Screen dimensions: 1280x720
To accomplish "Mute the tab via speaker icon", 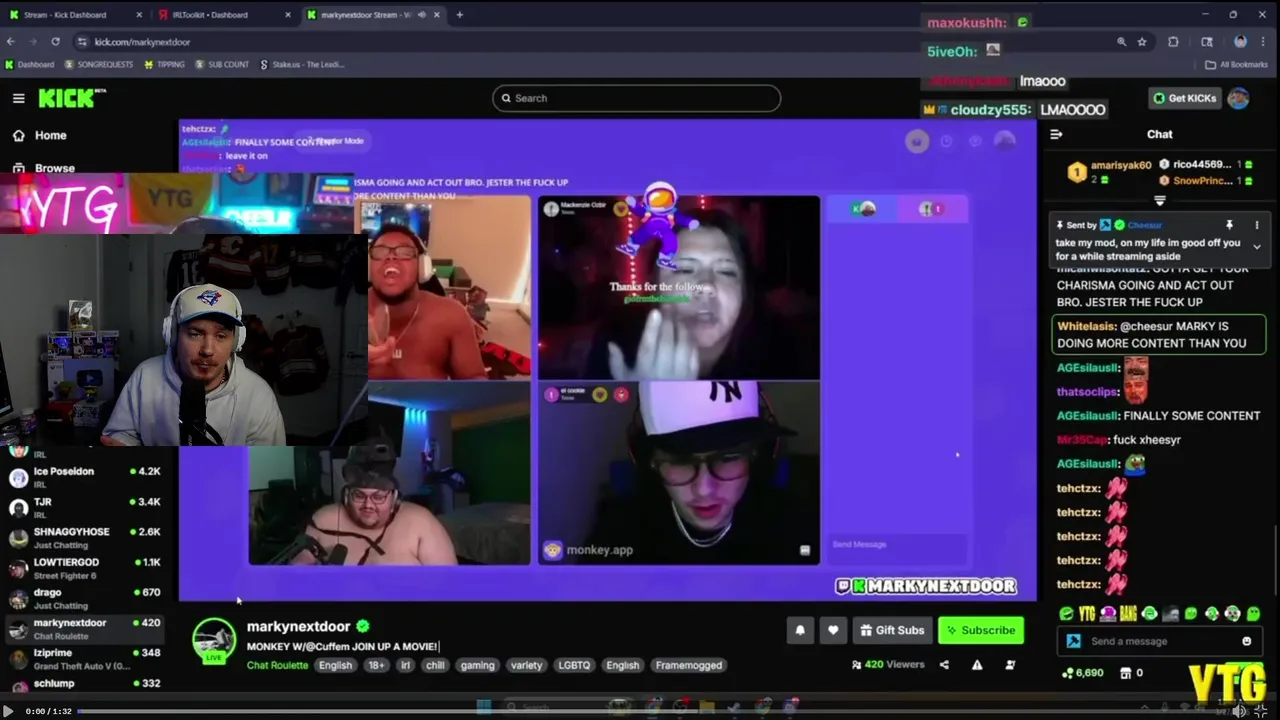I will point(421,15).
